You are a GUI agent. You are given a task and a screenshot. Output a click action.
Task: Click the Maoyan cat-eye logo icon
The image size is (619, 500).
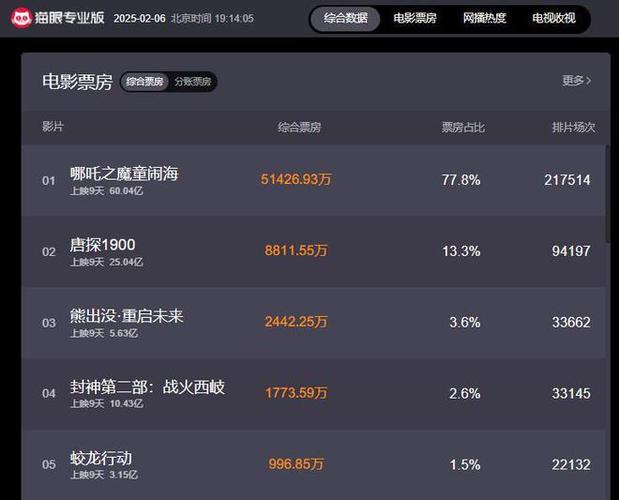tap(21, 18)
